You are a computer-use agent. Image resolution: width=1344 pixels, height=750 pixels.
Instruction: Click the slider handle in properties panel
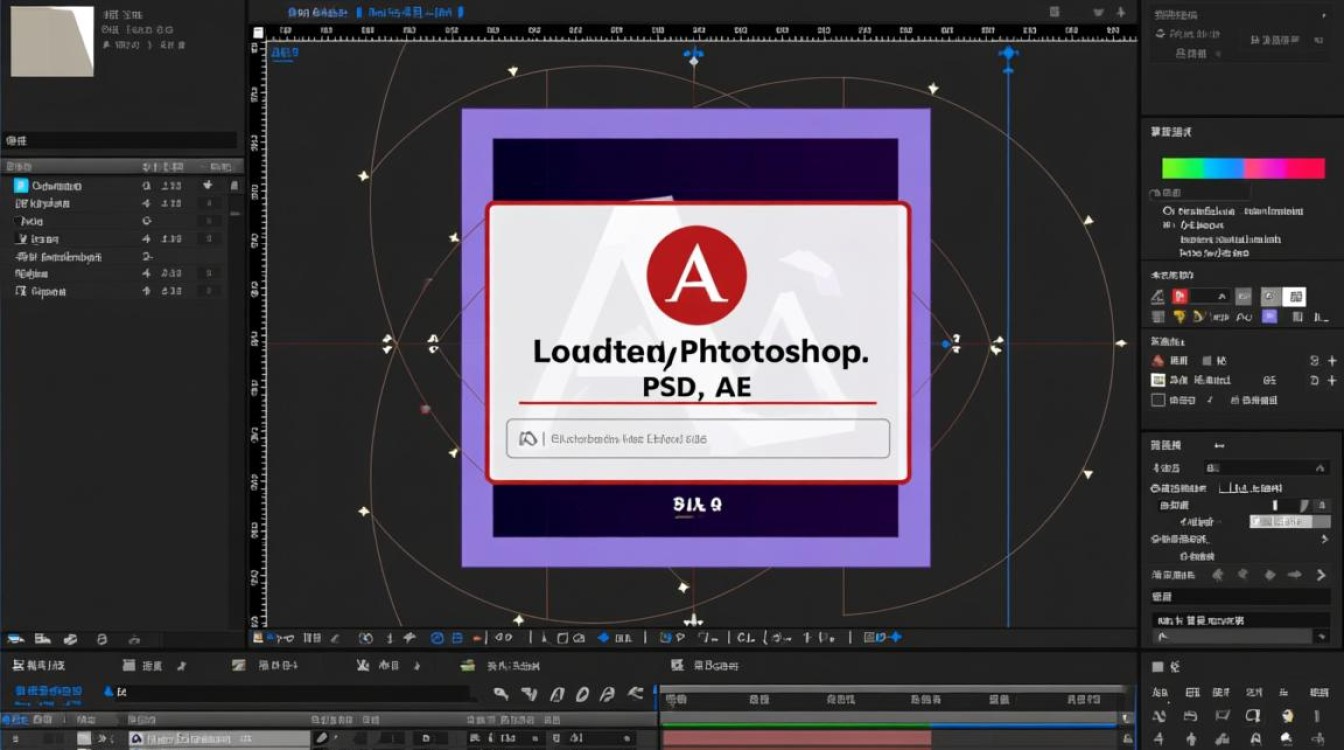(1275, 506)
